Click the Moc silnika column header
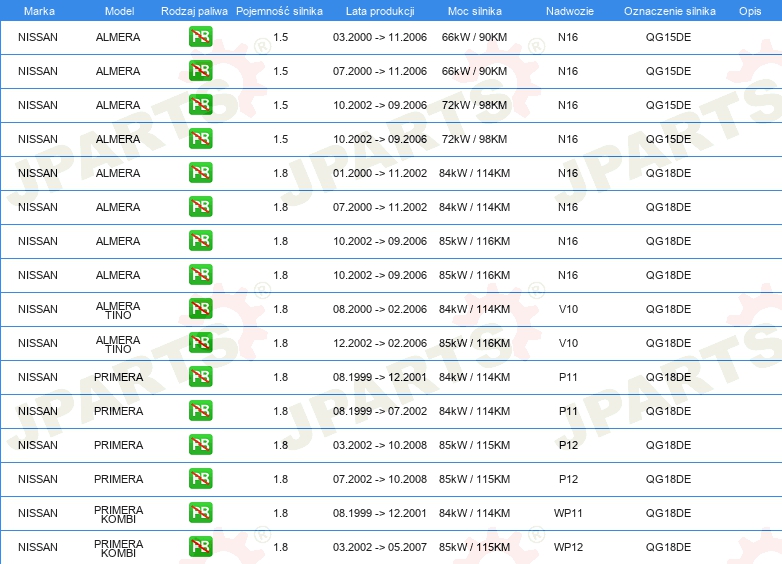This screenshot has height=564, width=782. [475, 11]
